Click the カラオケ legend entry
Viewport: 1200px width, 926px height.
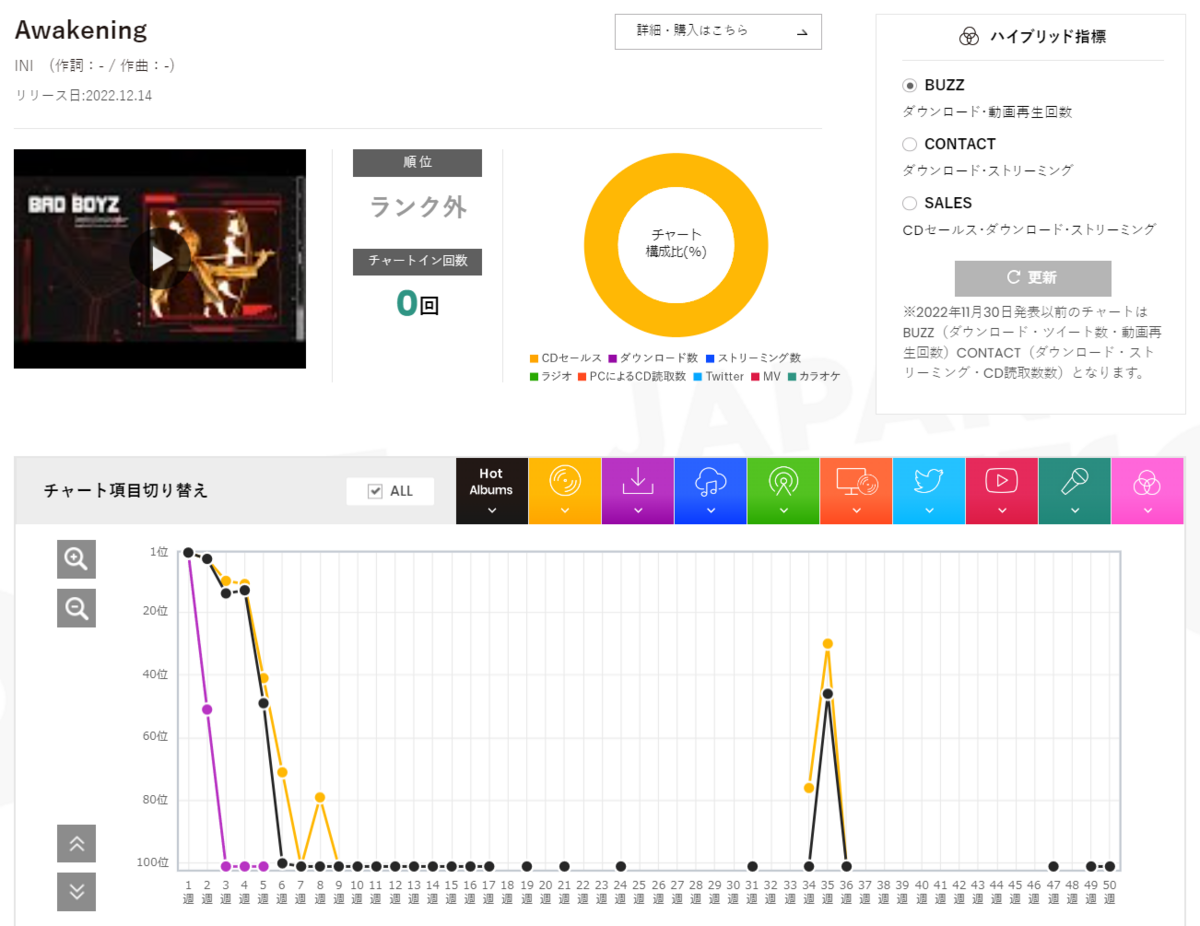pos(814,377)
